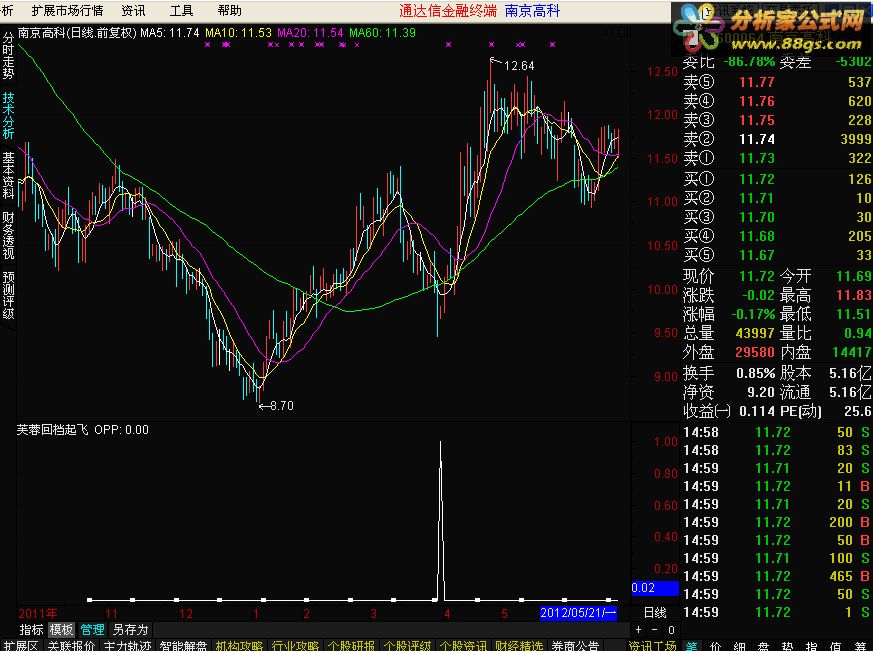
Task: Open the 基本资料 side tab
Action: tap(8, 175)
